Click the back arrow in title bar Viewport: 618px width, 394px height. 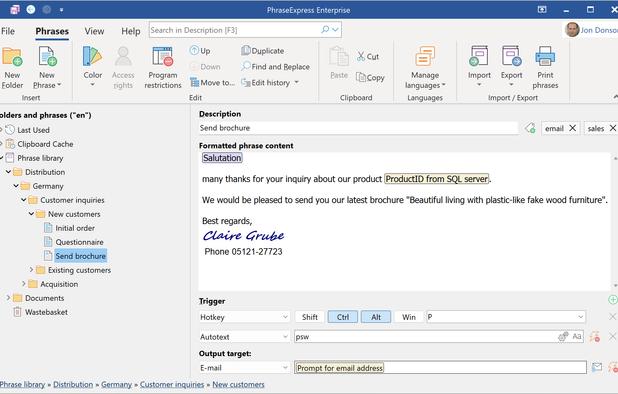[30, 9]
